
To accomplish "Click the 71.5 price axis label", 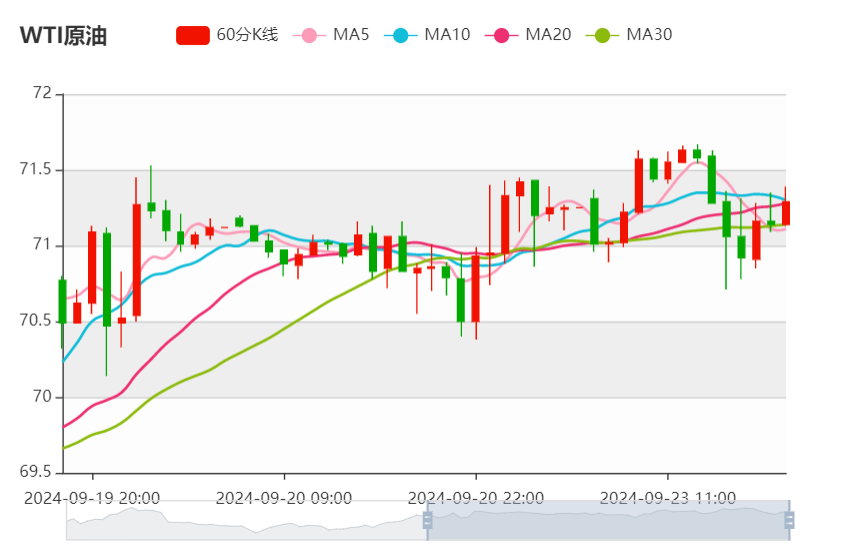I will pos(35,170).
